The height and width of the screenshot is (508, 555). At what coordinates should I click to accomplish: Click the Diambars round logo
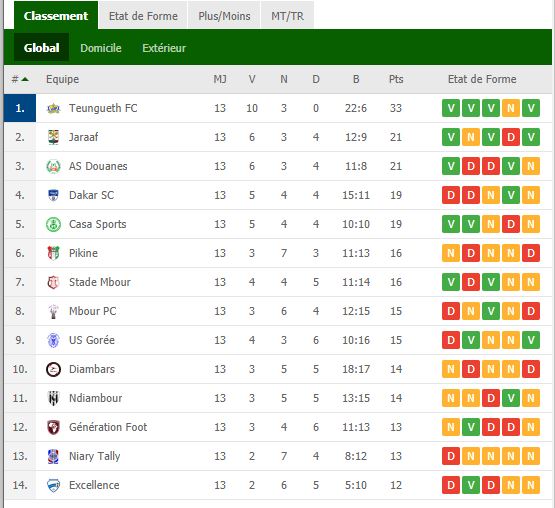click(x=53, y=369)
